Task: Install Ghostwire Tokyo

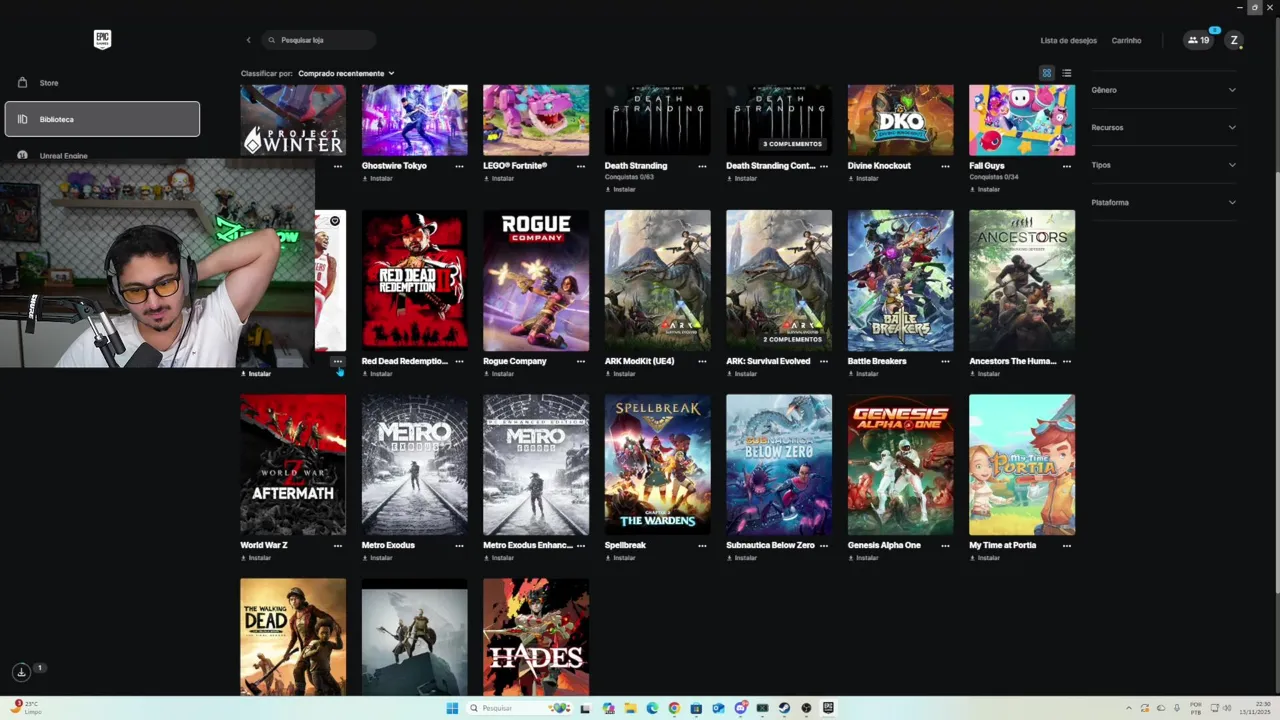Action: 377,178
